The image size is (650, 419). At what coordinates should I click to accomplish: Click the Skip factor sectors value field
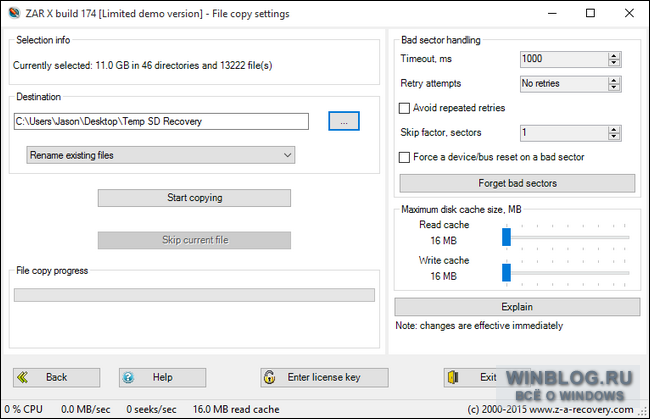[x=564, y=133]
